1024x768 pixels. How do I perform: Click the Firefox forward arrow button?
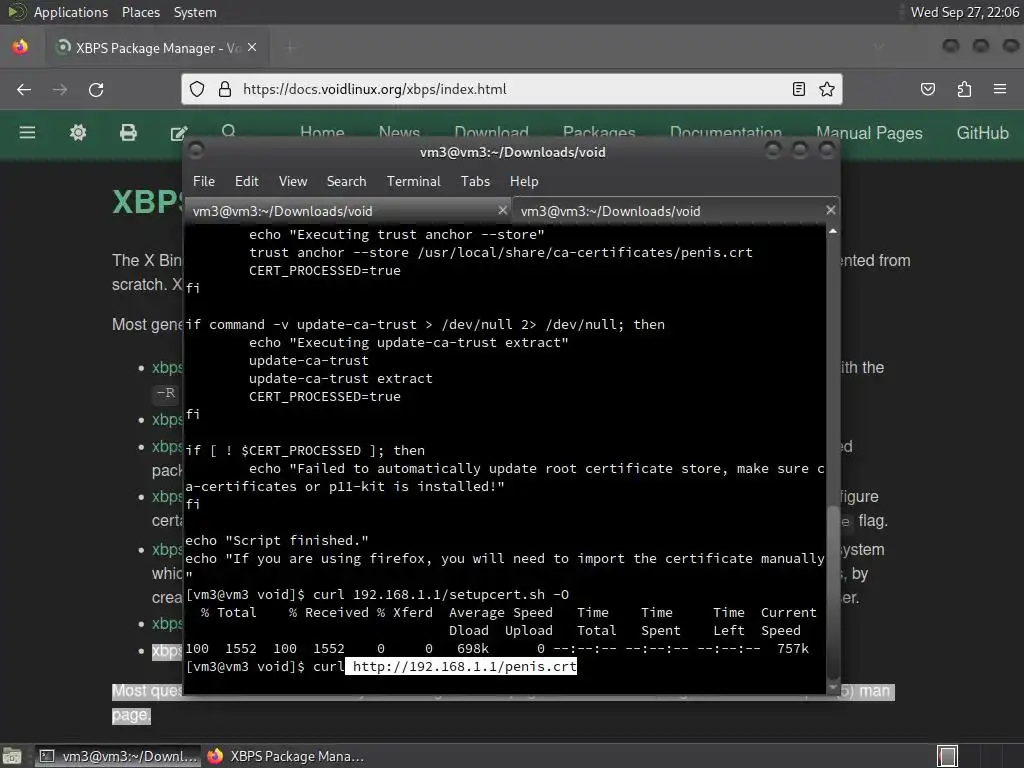click(x=60, y=89)
